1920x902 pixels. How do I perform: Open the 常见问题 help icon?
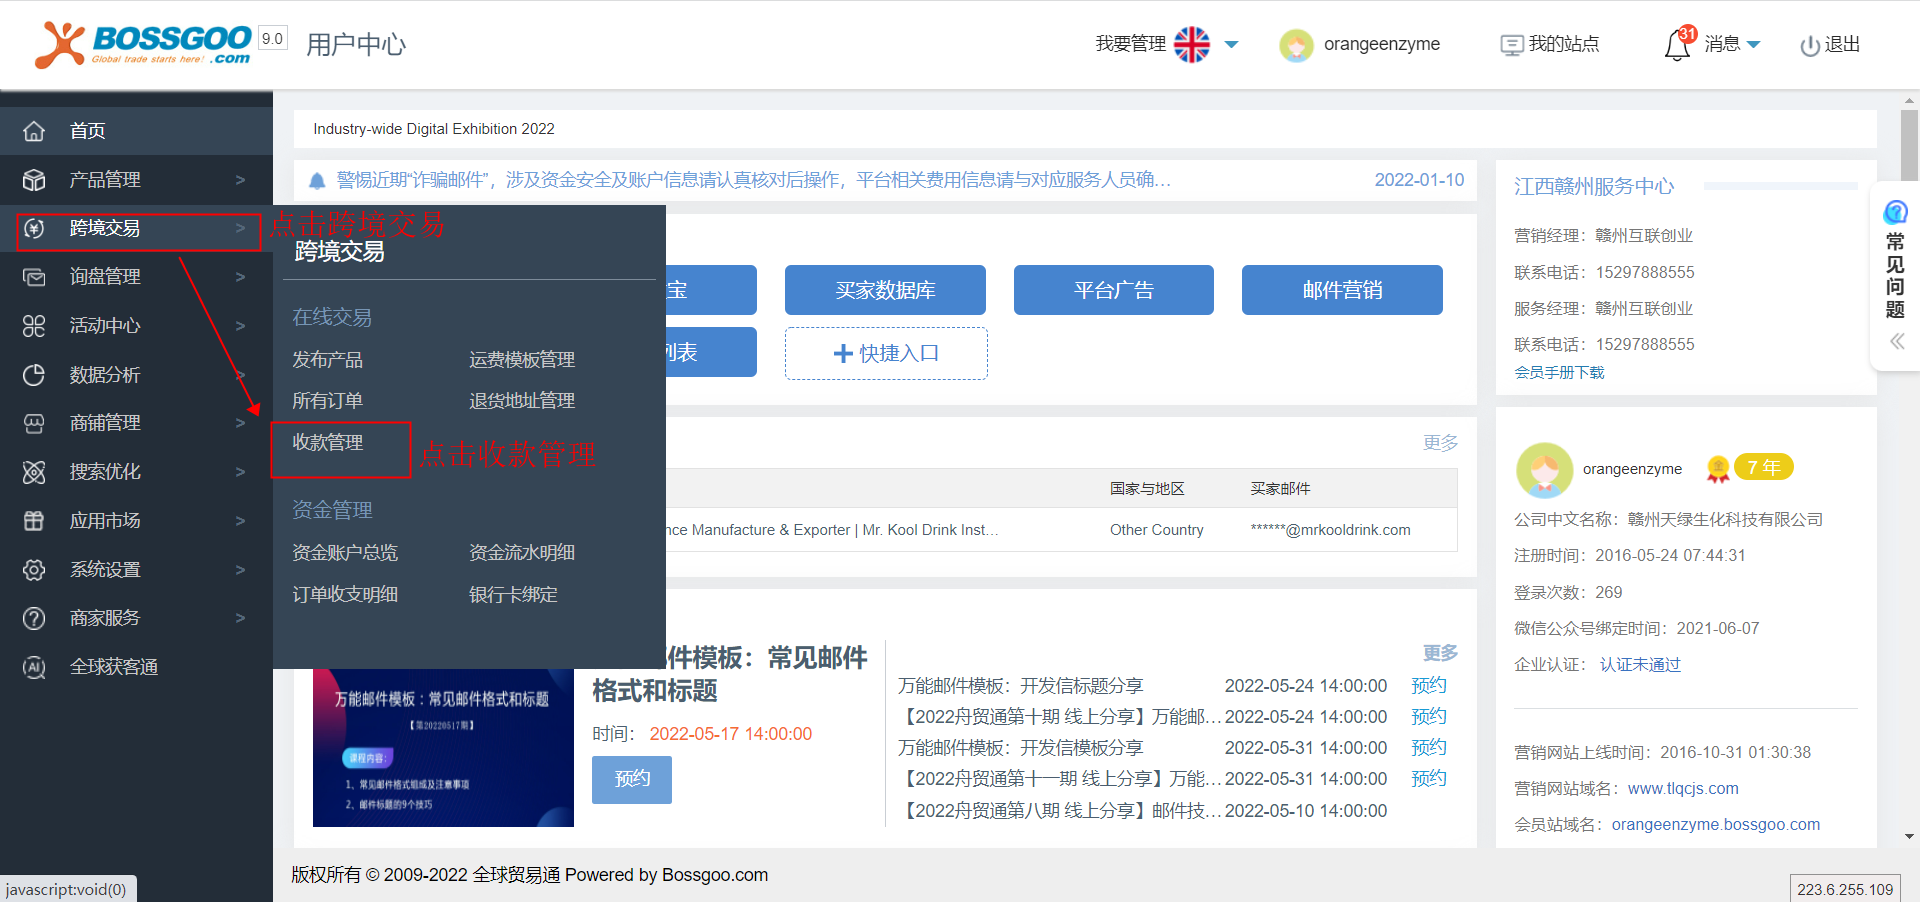point(1895,212)
